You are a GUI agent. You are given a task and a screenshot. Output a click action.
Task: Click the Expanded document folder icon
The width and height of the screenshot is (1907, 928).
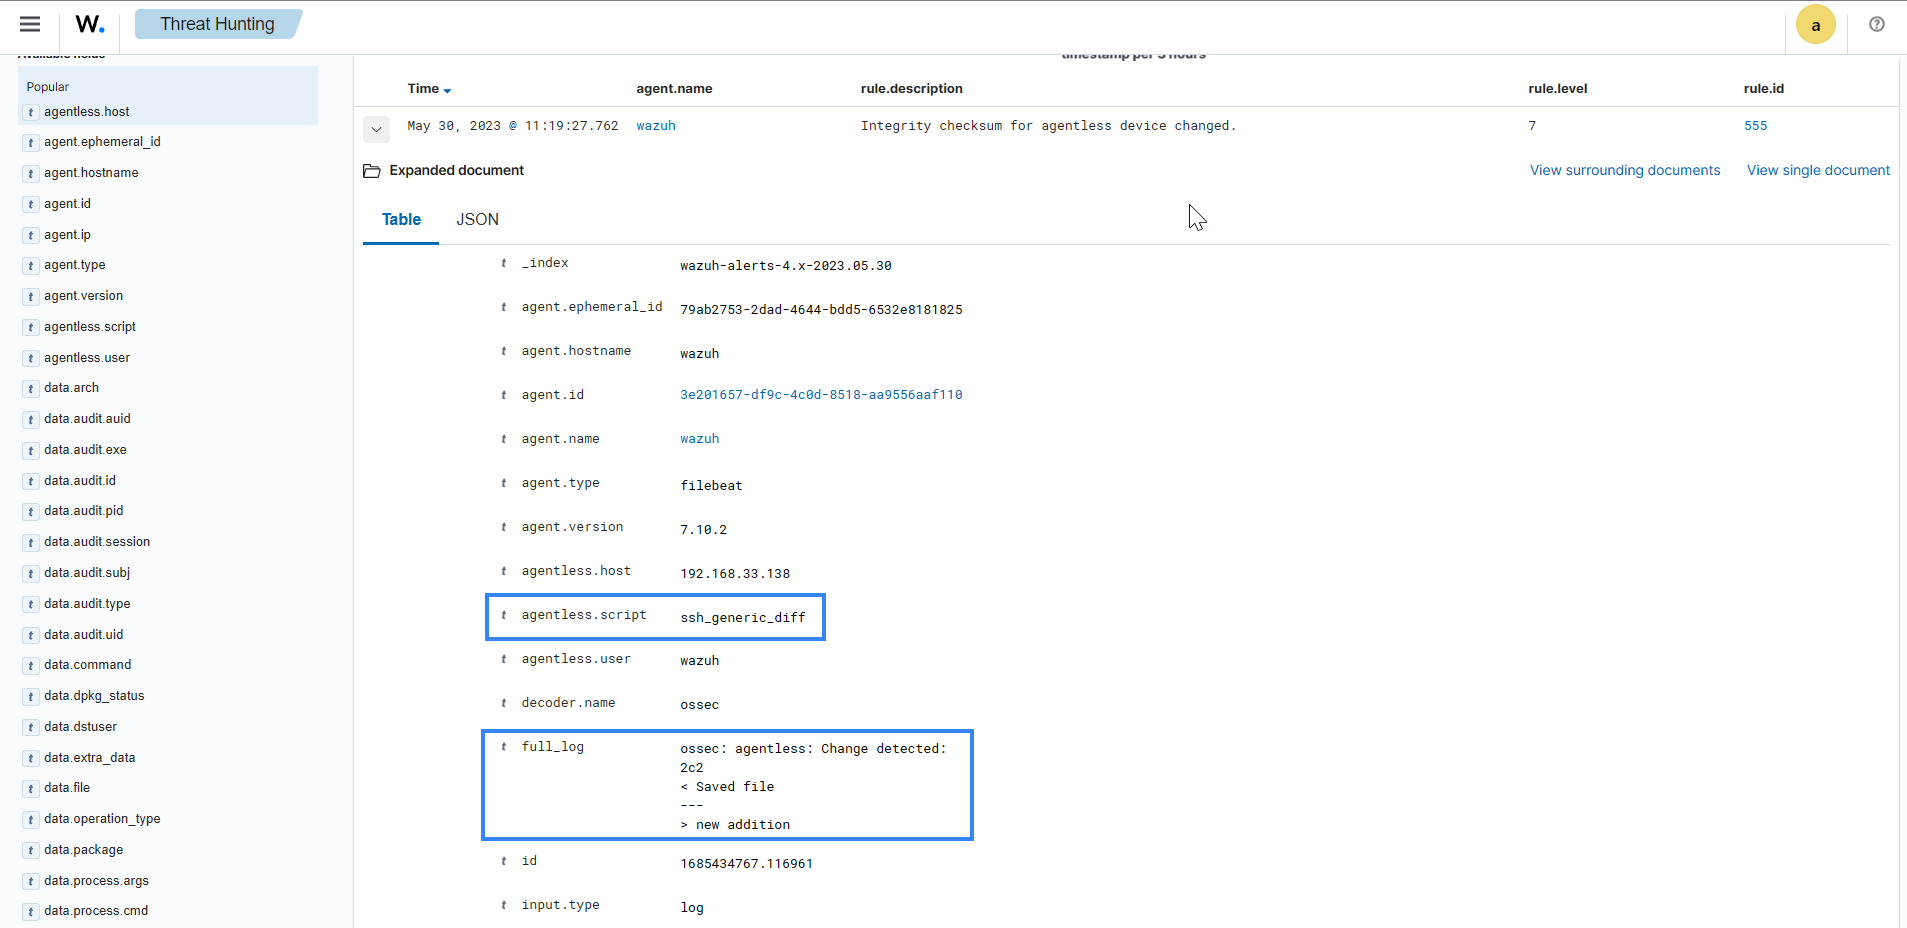pos(372,171)
